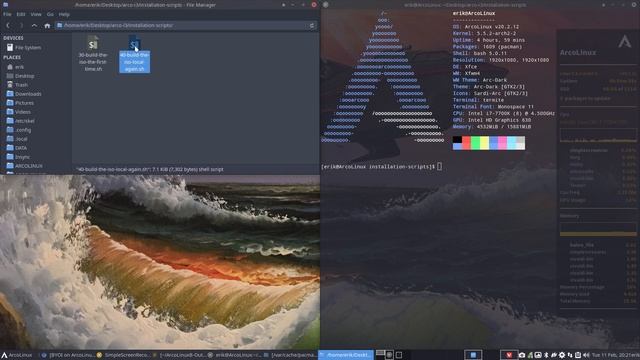The image size is (640, 360).
Task: Select the 40-build-the-iso-local-again.sh script icon
Action: 134,43
